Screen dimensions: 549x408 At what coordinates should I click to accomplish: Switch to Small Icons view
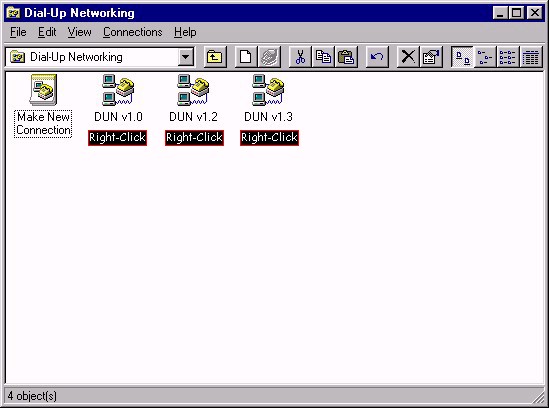click(485, 57)
